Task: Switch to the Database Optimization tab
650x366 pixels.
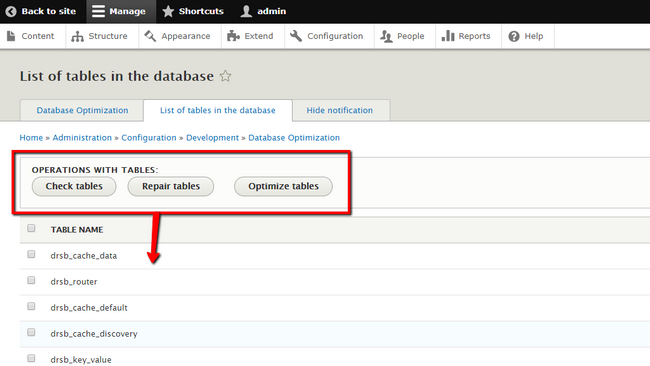Action: (x=82, y=110)
